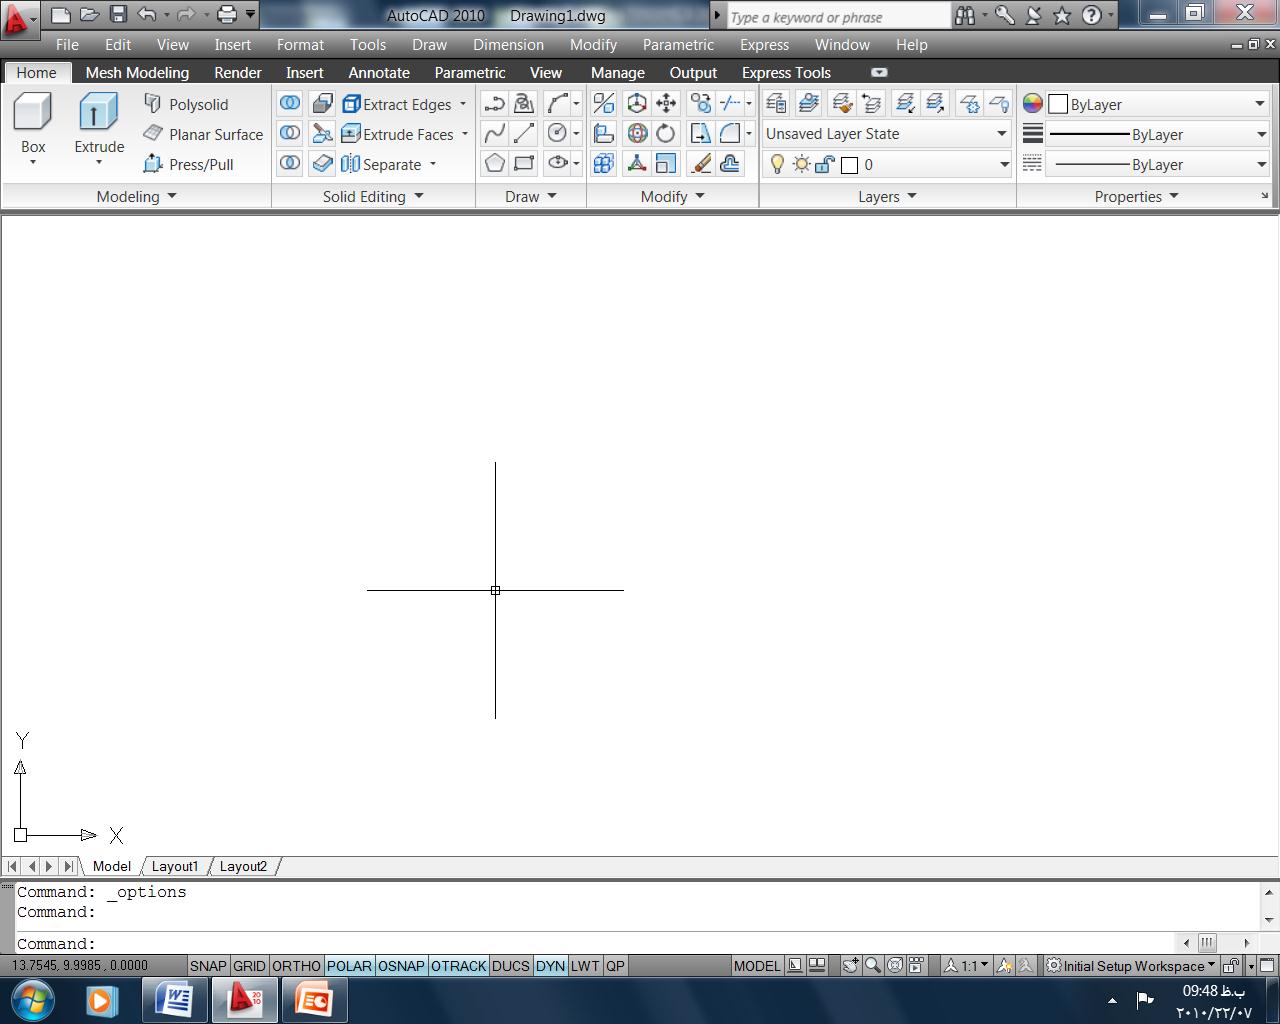Enable GRID display toggle
Viewport: 1280px width, 1024px height.
click(x=249, y=966)
